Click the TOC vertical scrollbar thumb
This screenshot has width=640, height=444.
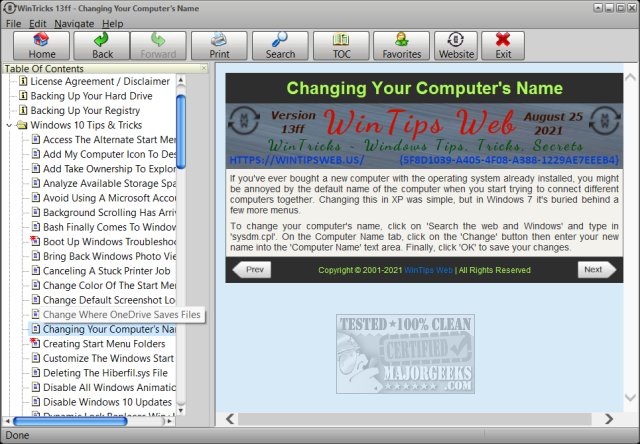[181, 131]
